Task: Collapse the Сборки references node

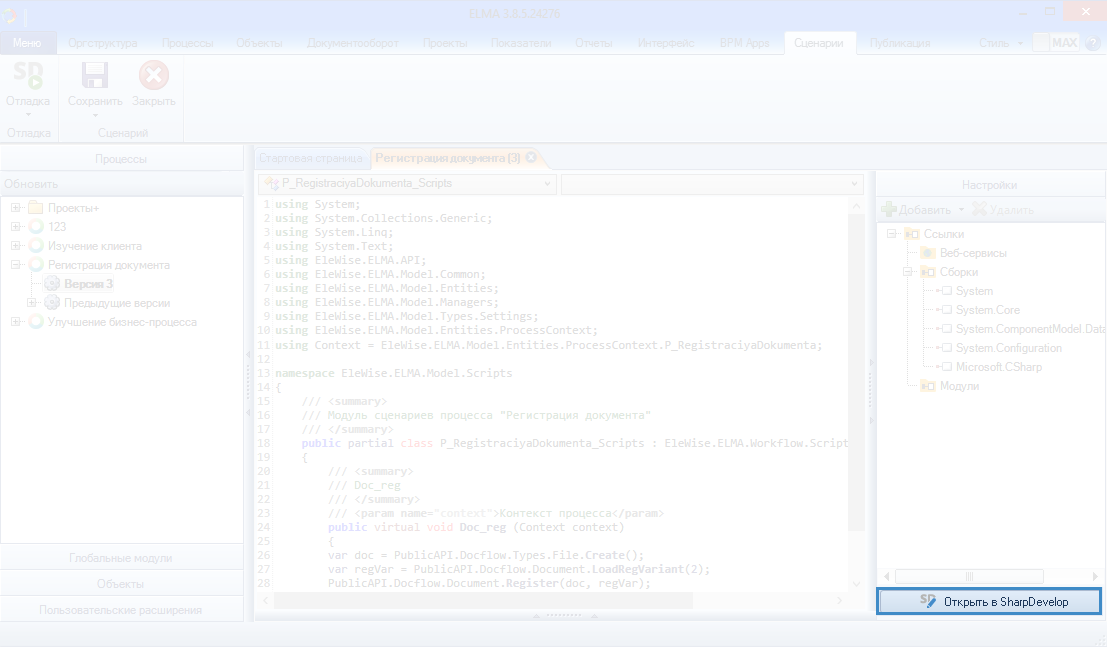Action: point(909,272)
